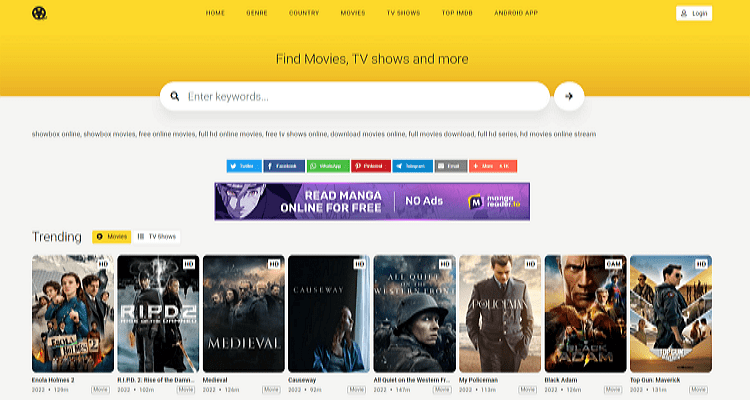Switch Trending to the TV Shows tab
Viewport: 750px width, 400px height.
(x=157, y=236)
